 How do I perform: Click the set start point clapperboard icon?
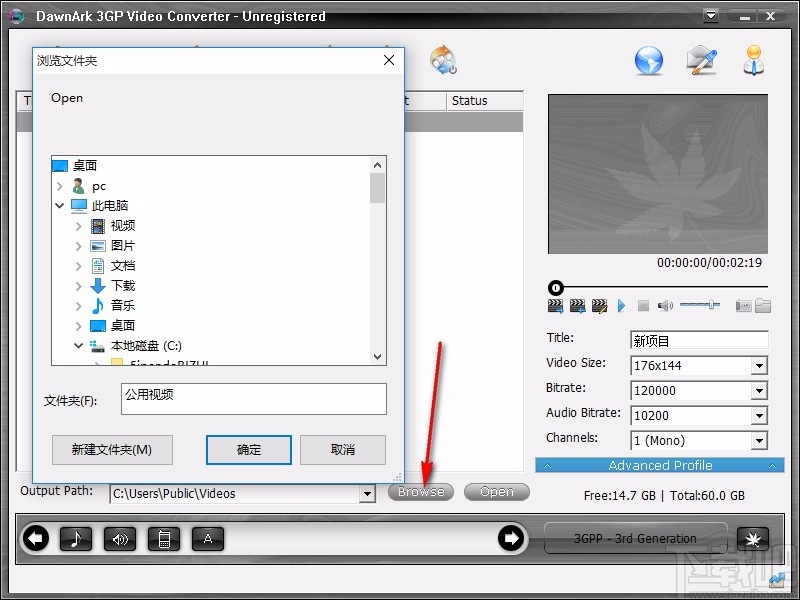[555, 305]
